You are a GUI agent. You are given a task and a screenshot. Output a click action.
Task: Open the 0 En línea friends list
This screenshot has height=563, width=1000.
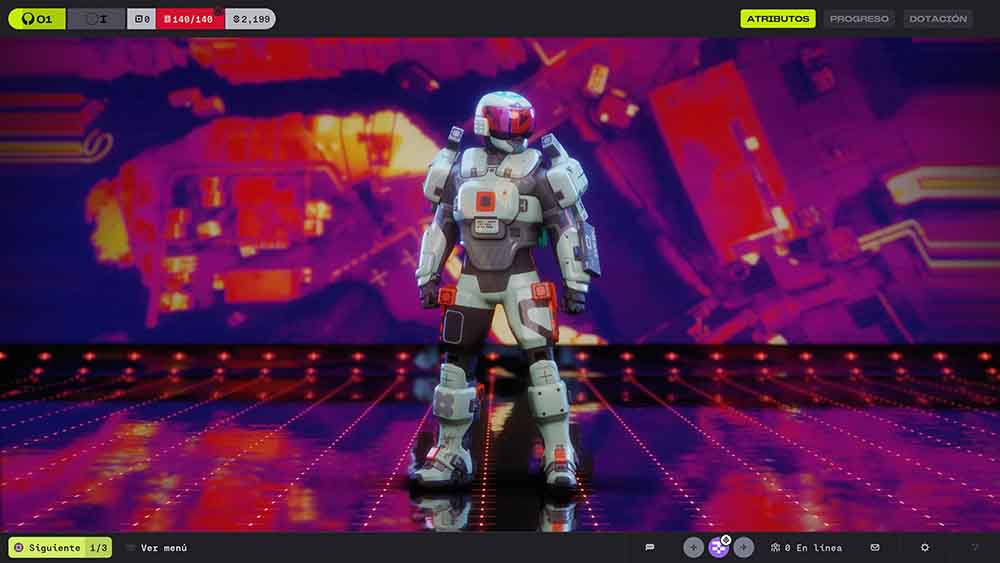tap(813, 548)
